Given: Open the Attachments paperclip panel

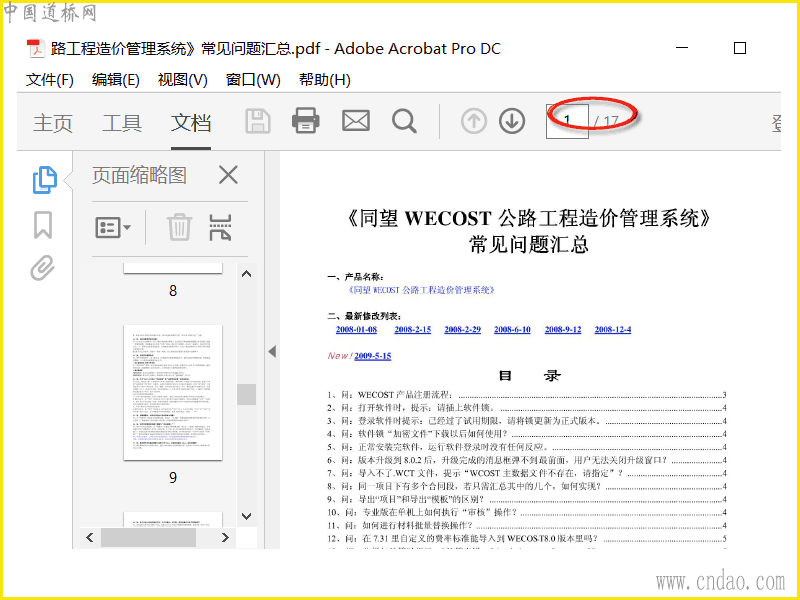Looking at the screenshot, I should pyautogui.click(x=42, y=268).
